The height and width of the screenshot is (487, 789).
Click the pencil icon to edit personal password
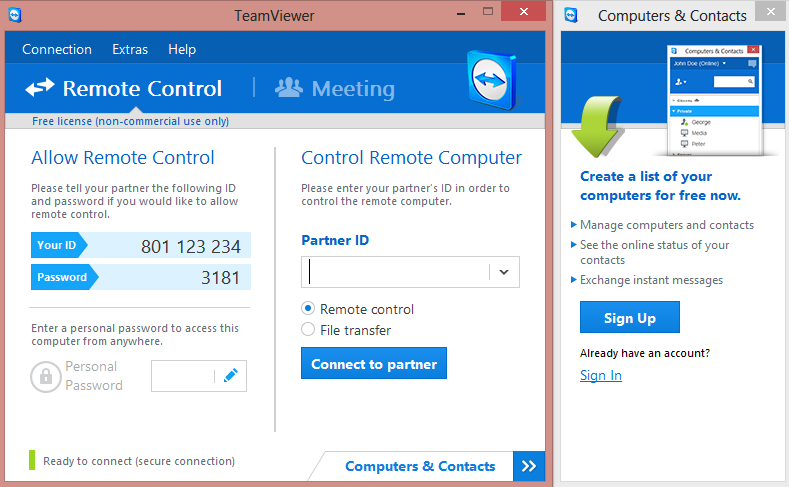(x=230, y=376)
